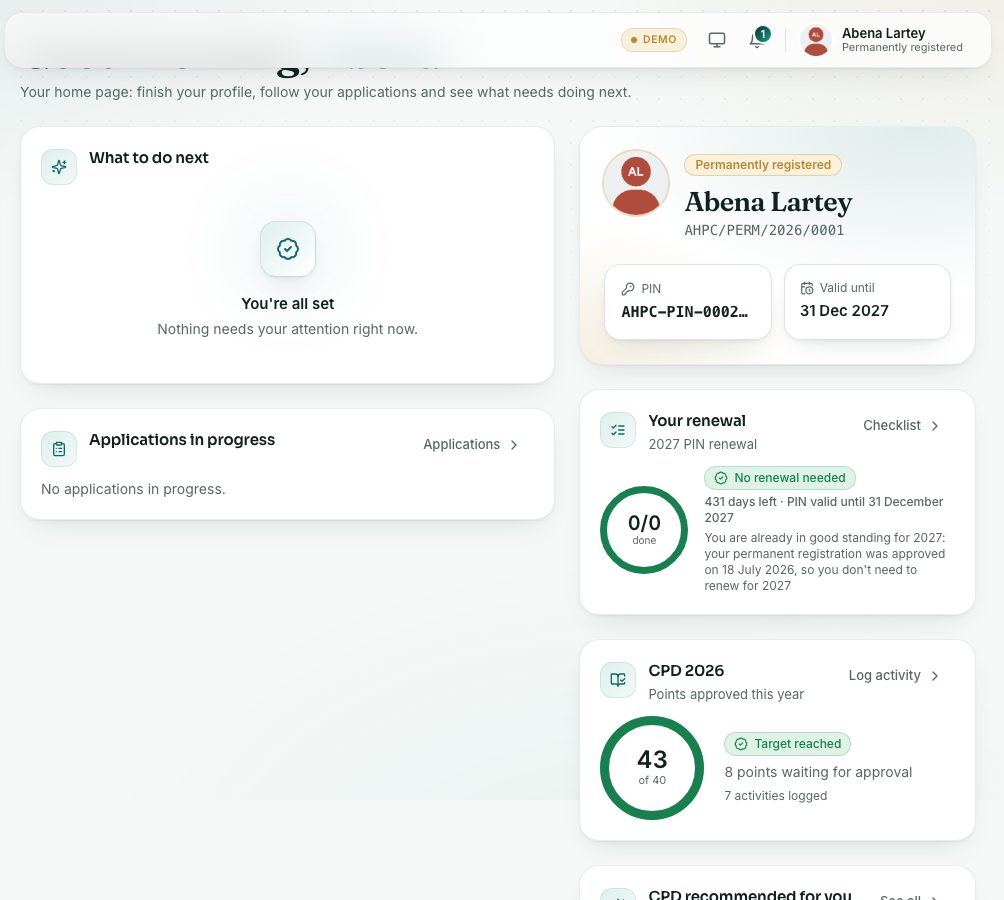The width and height of the screenshot is (1004, 900).
Task: Click No applications in progress text
Action: (133, 489)
